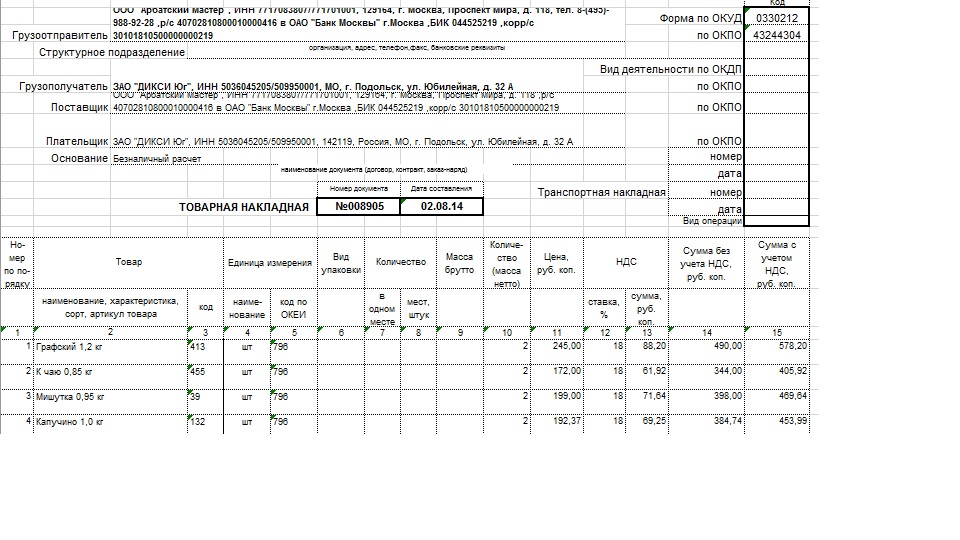
Task: Click the код по ОКЕИ subheader
Action: [x=293, y=308]
